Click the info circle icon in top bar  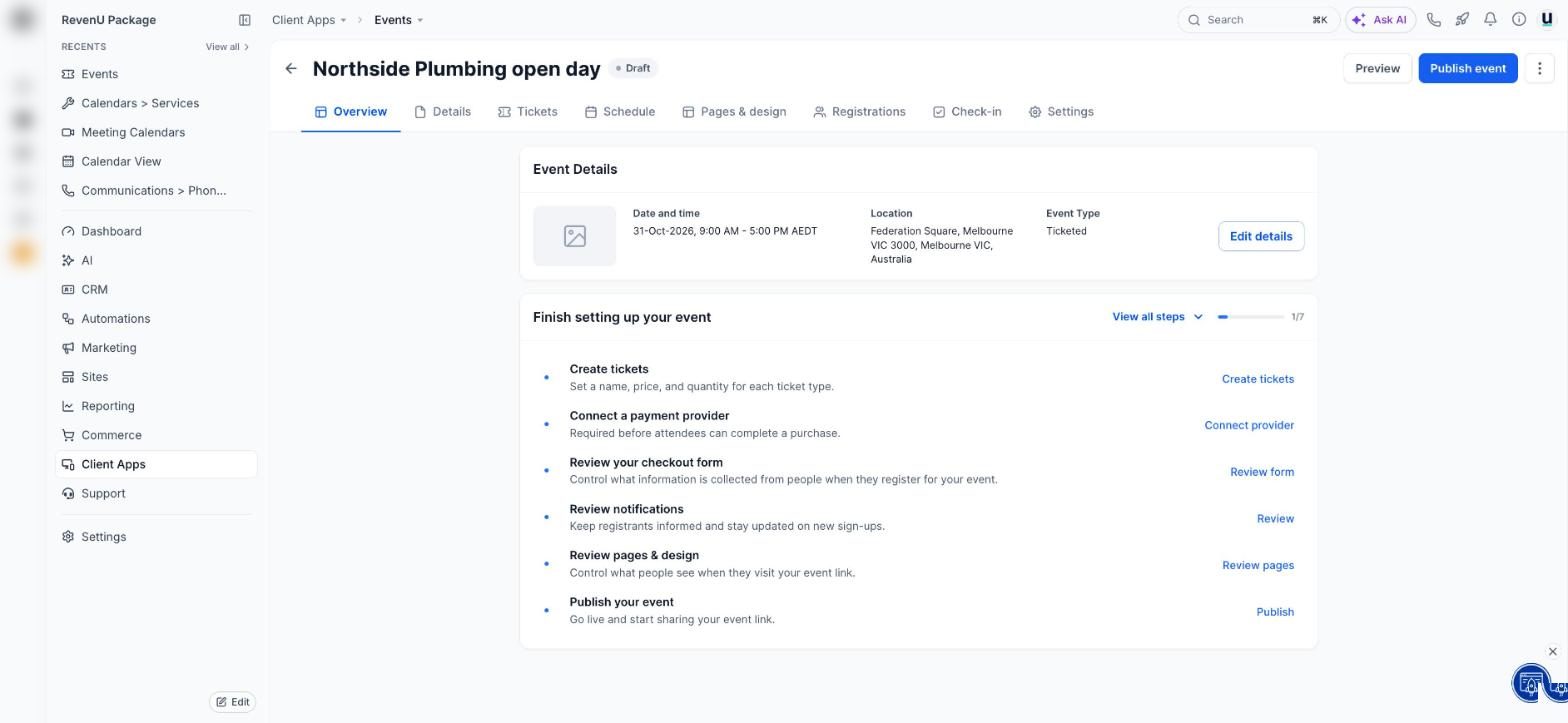(x=1518, y=20)
